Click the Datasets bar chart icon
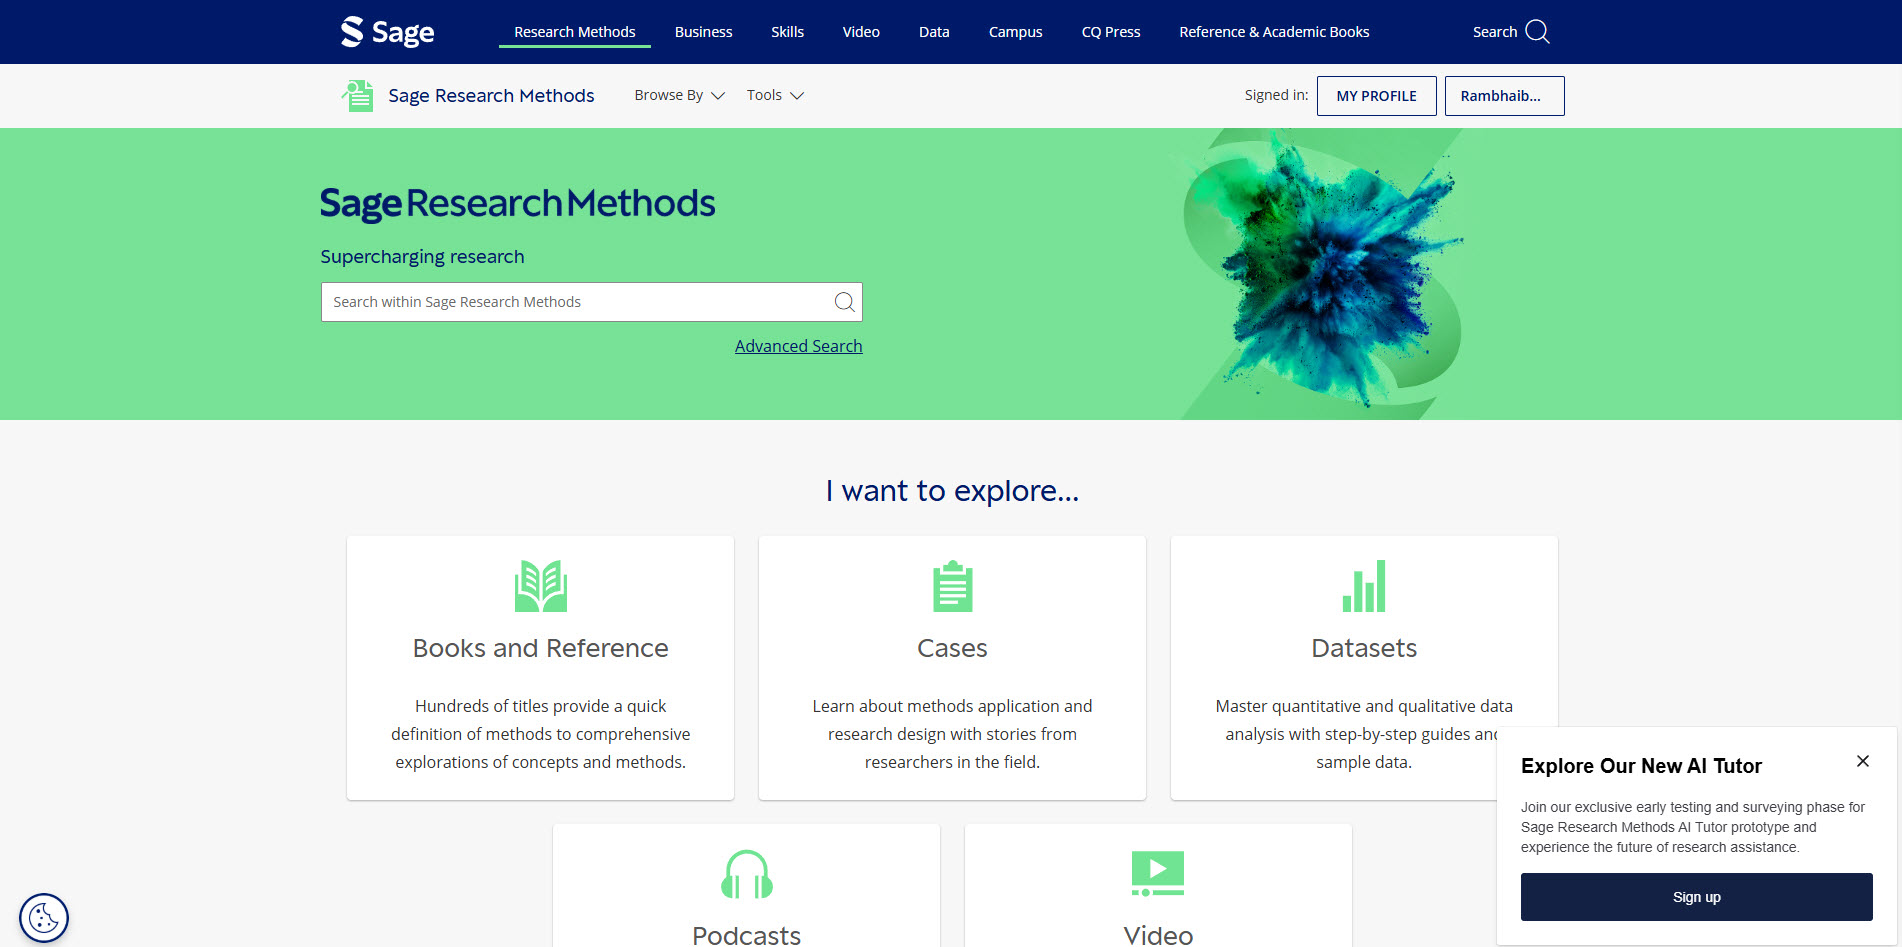 1364,586
